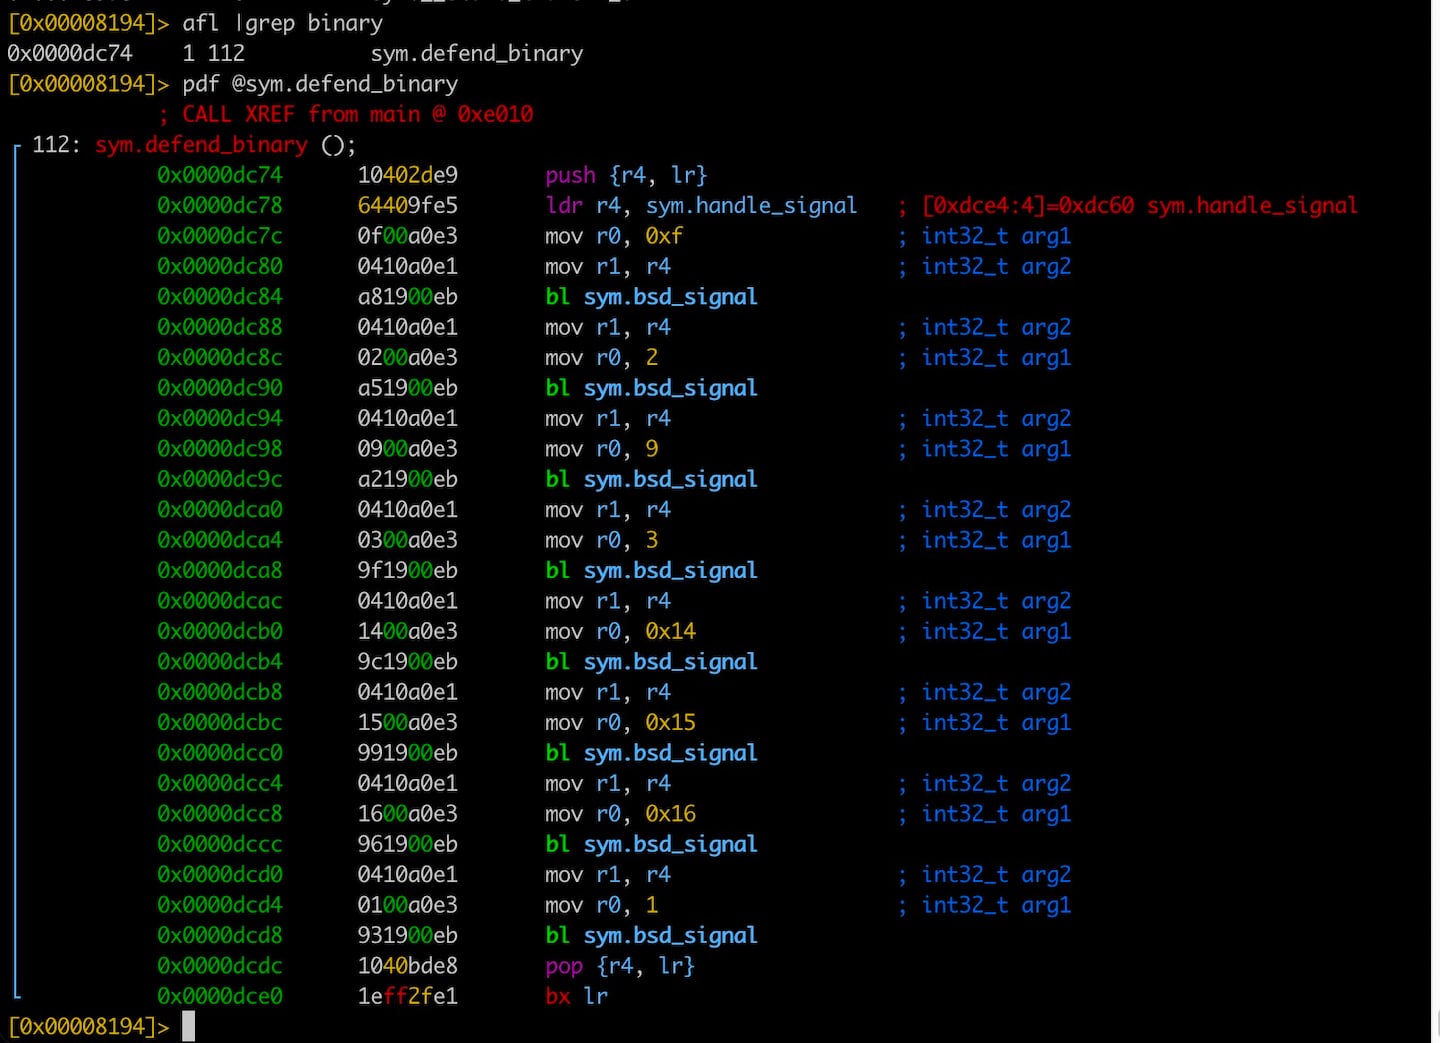Click the address 0x0000dc74 in afl output

point(69,53)
